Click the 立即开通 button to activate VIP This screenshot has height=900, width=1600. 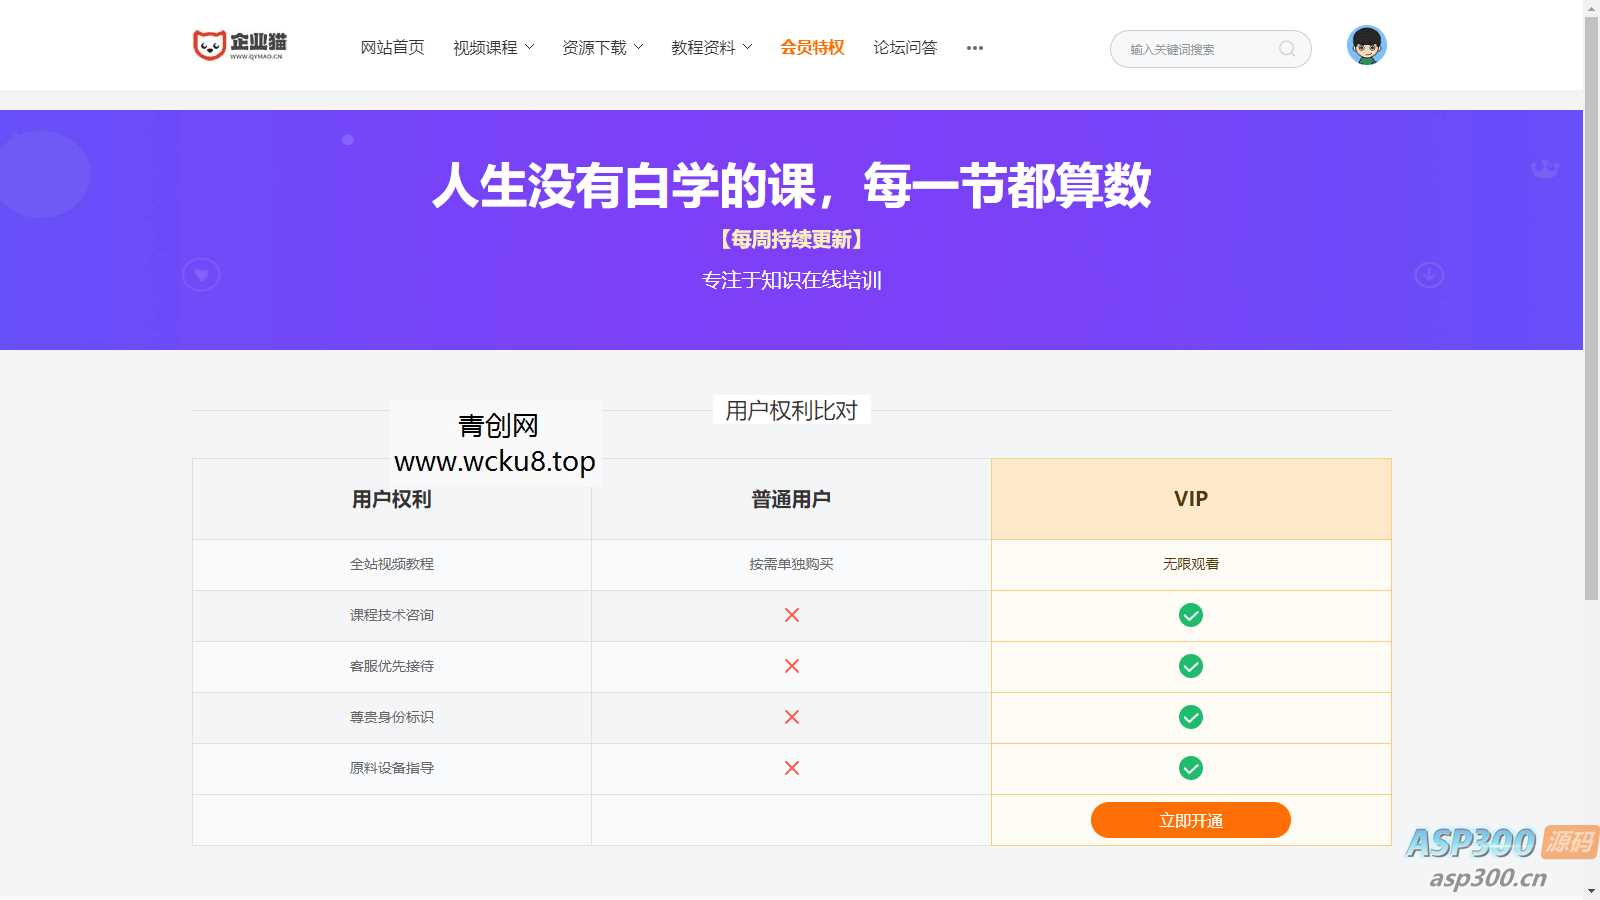pos(1190,820)
